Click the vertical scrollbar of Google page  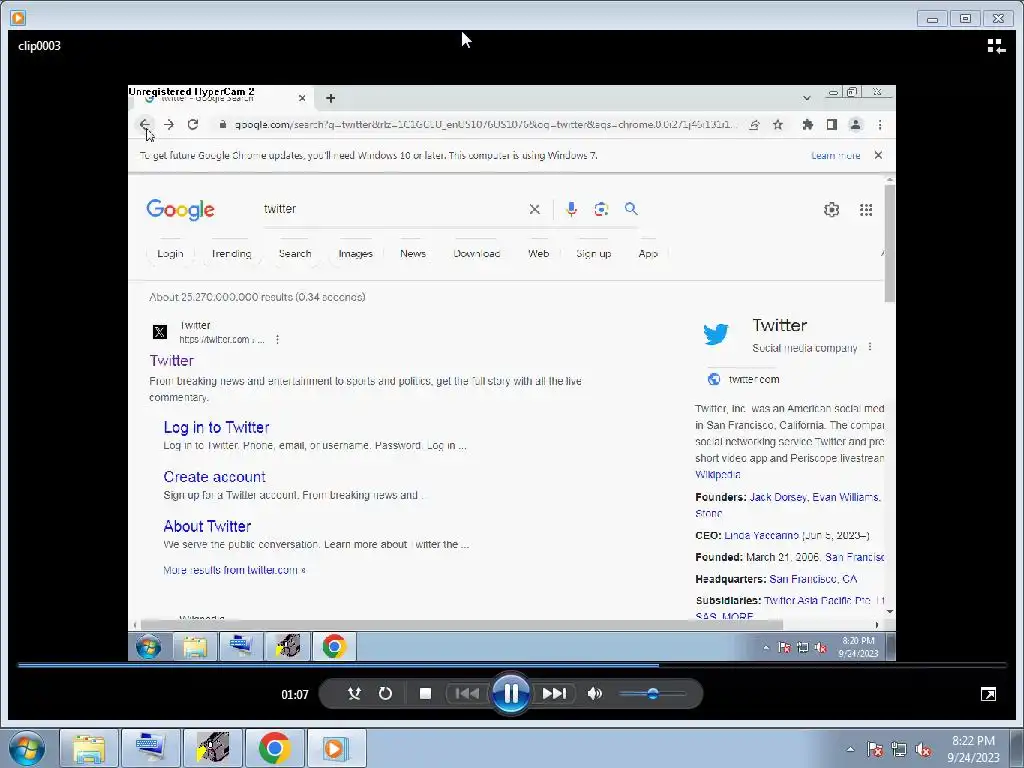tap(889, 245)
